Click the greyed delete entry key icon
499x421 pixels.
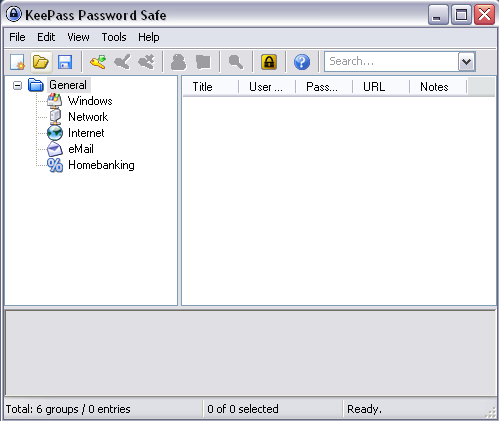[146, 62]
